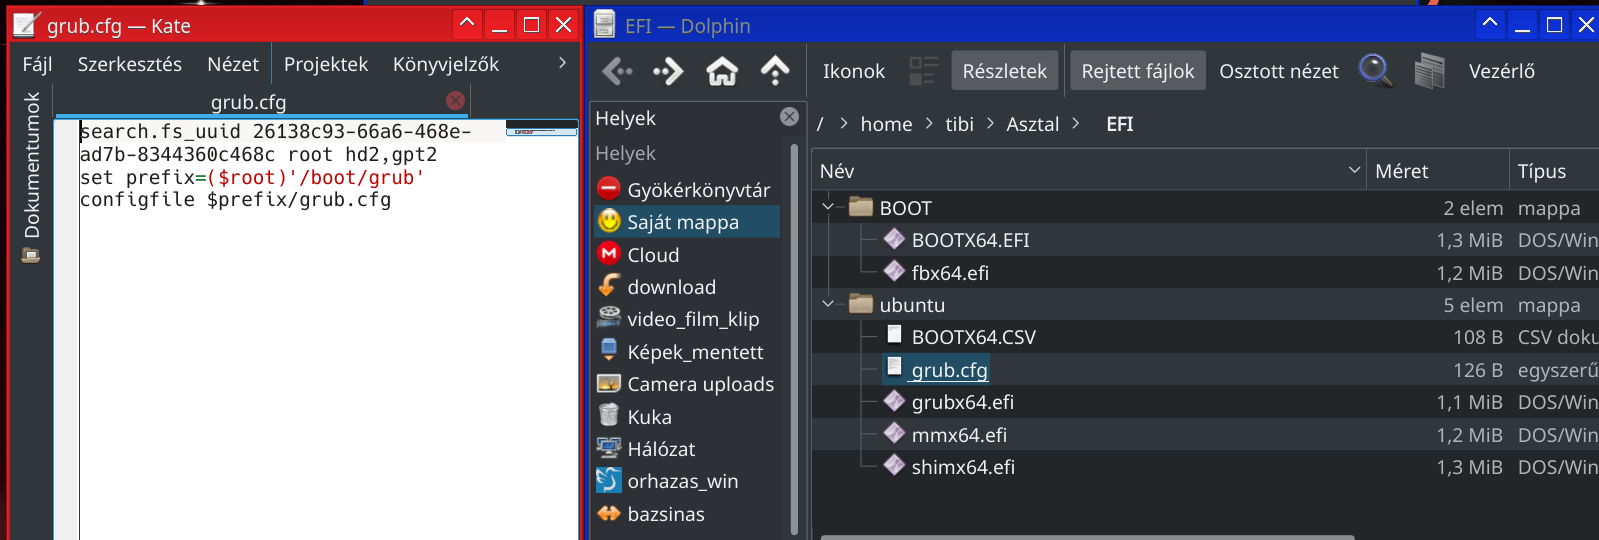The image size is (1599, 540).
Task: Select BOOTX64.EFI file icon
Action: pos(894,239)
